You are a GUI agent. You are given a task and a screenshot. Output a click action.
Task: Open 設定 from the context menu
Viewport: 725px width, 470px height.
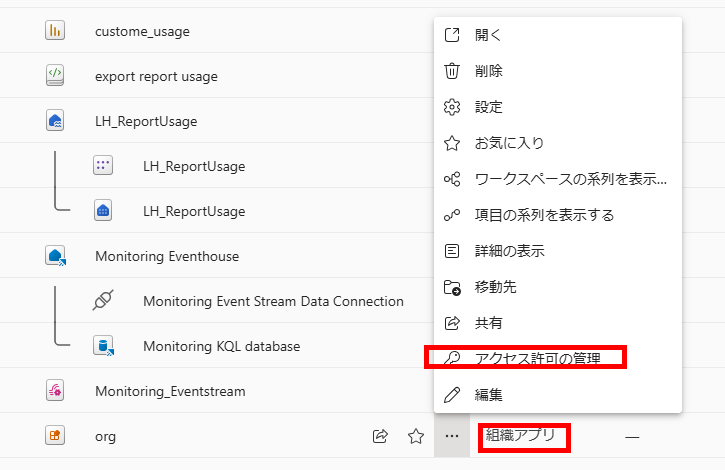pyautogui.click(x=558, y=107)
